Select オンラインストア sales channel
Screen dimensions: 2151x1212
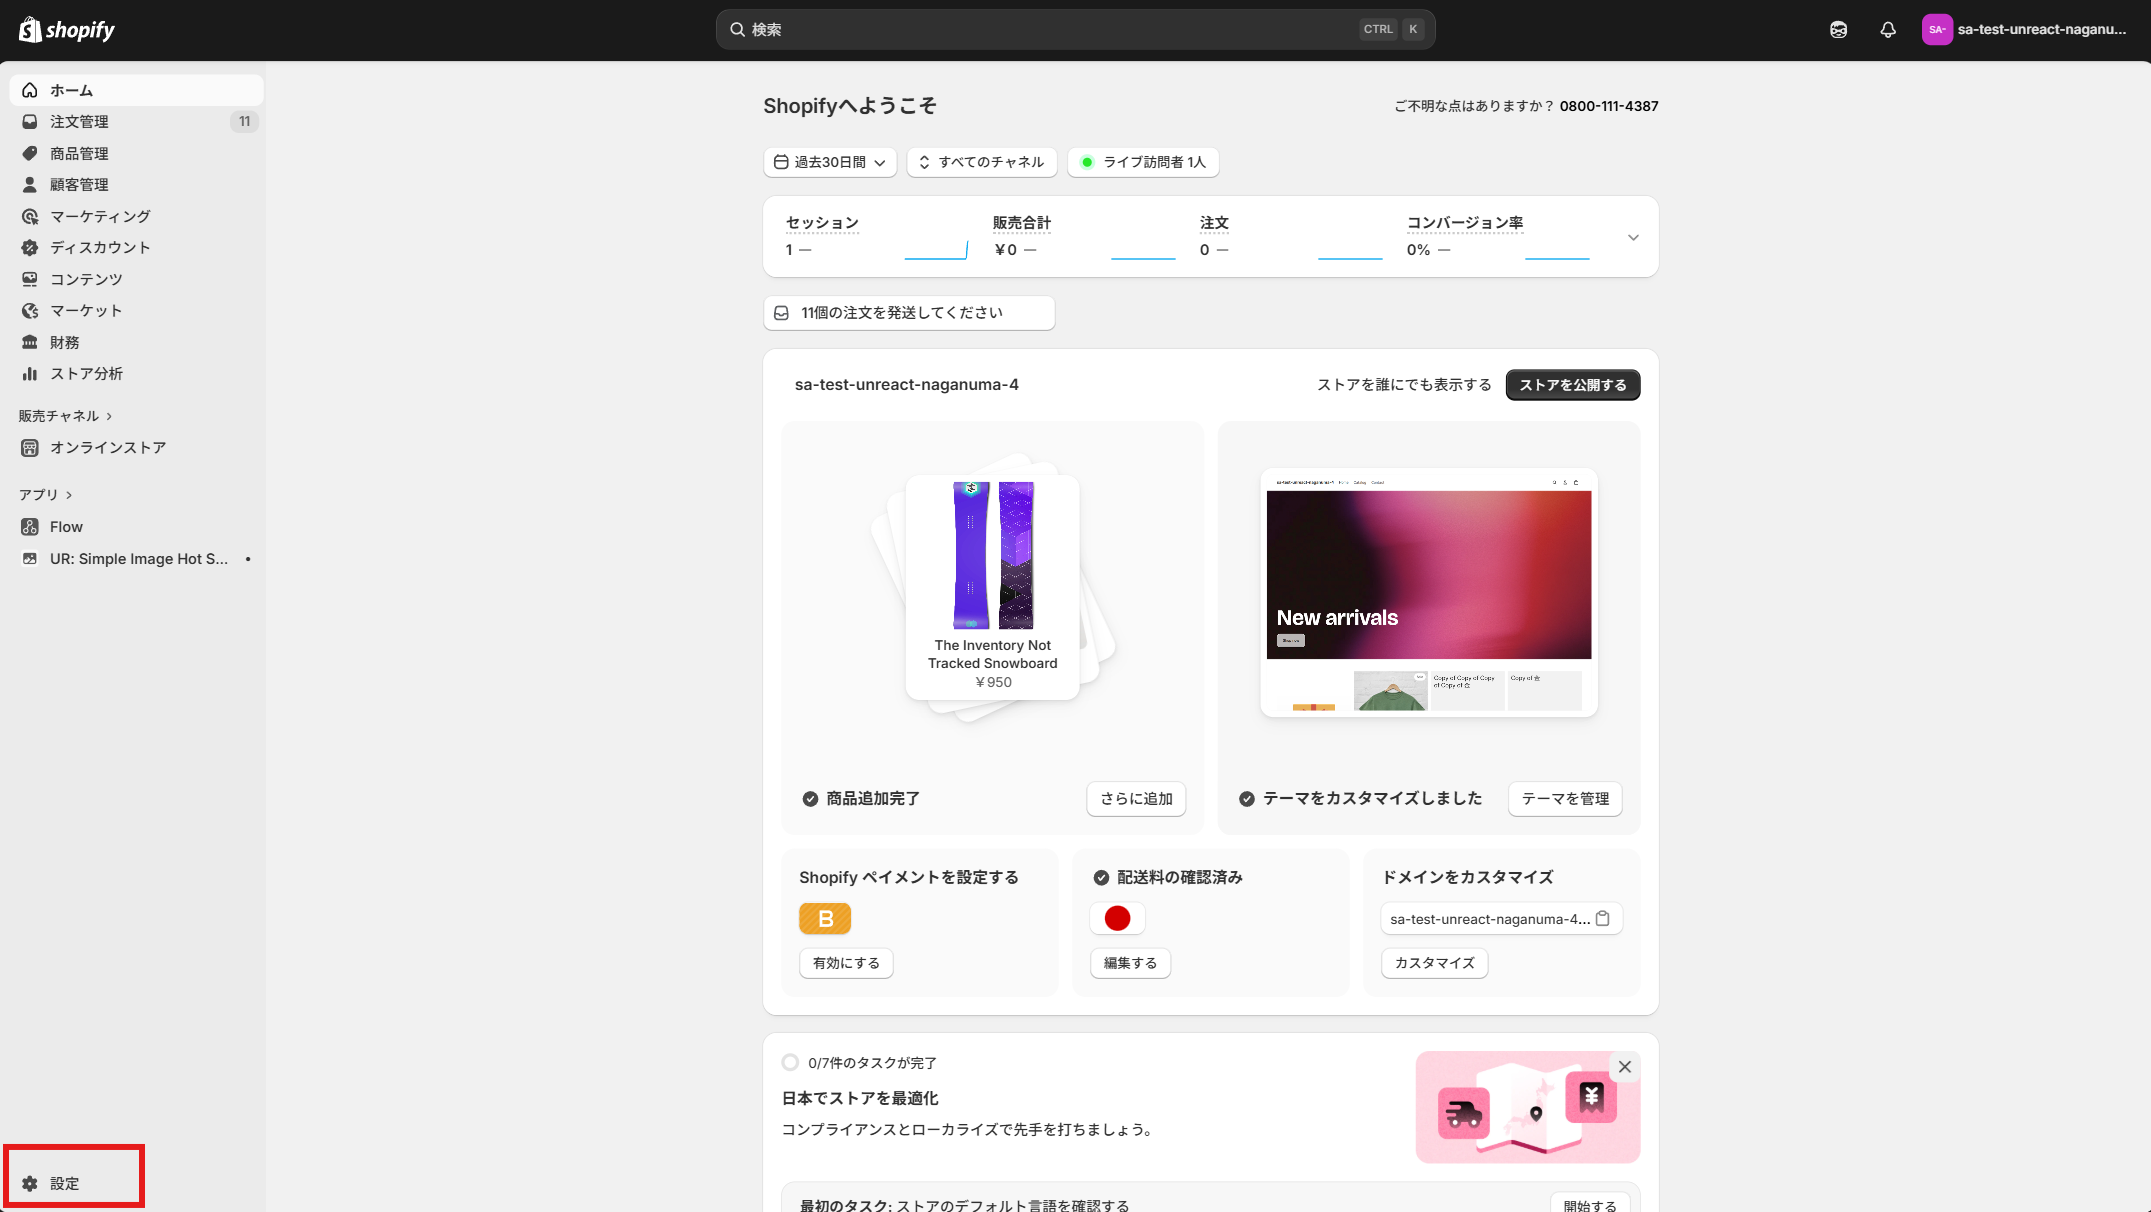tap(107, 447)
